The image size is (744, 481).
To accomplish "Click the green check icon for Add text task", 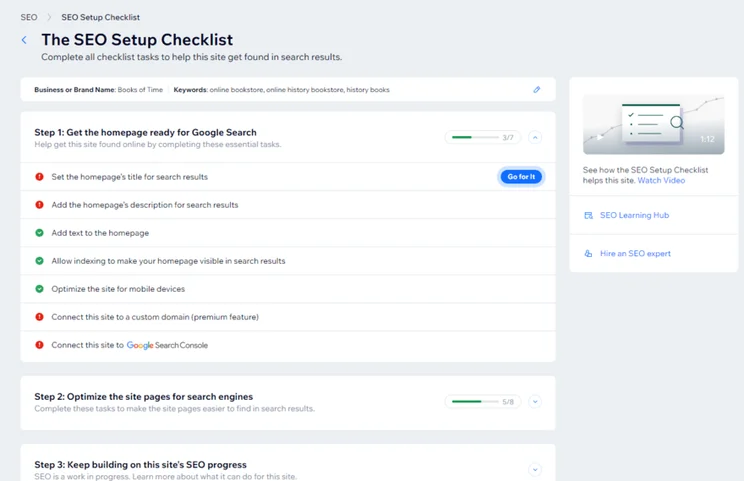I will tap(39, 233).
